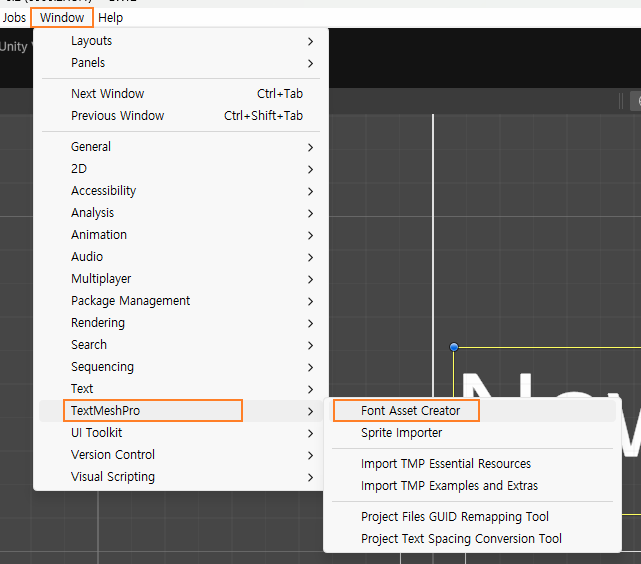Open the Package Management submenu
The image size is (641, 564).
pos(180,301)
